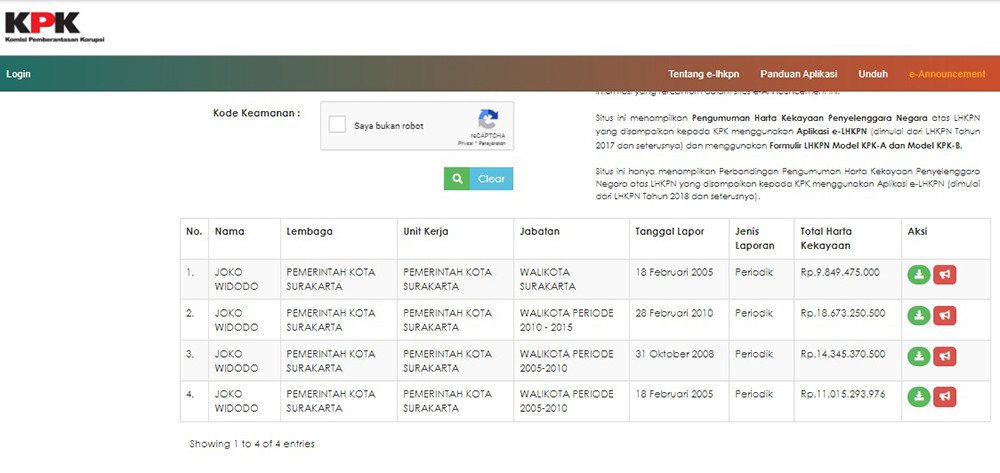Open the Tentang e-lhkpn menu
1000x473 pixels.
point(705,74)
